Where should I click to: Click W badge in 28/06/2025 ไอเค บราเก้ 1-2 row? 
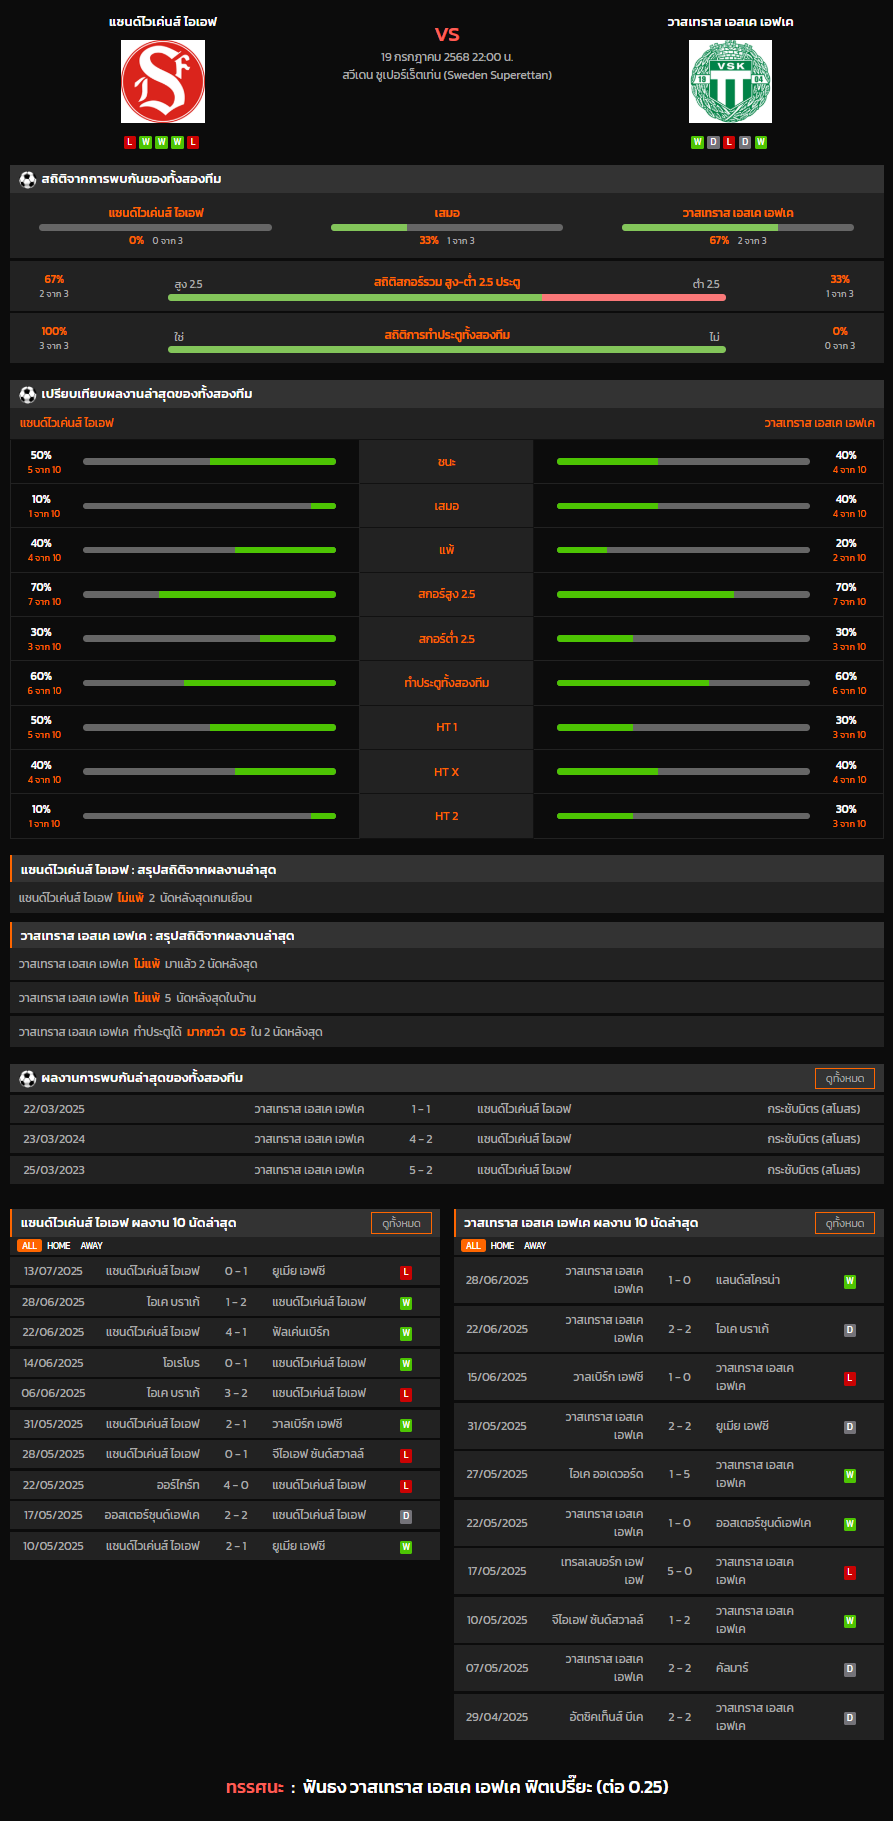tap(406, 1303)
